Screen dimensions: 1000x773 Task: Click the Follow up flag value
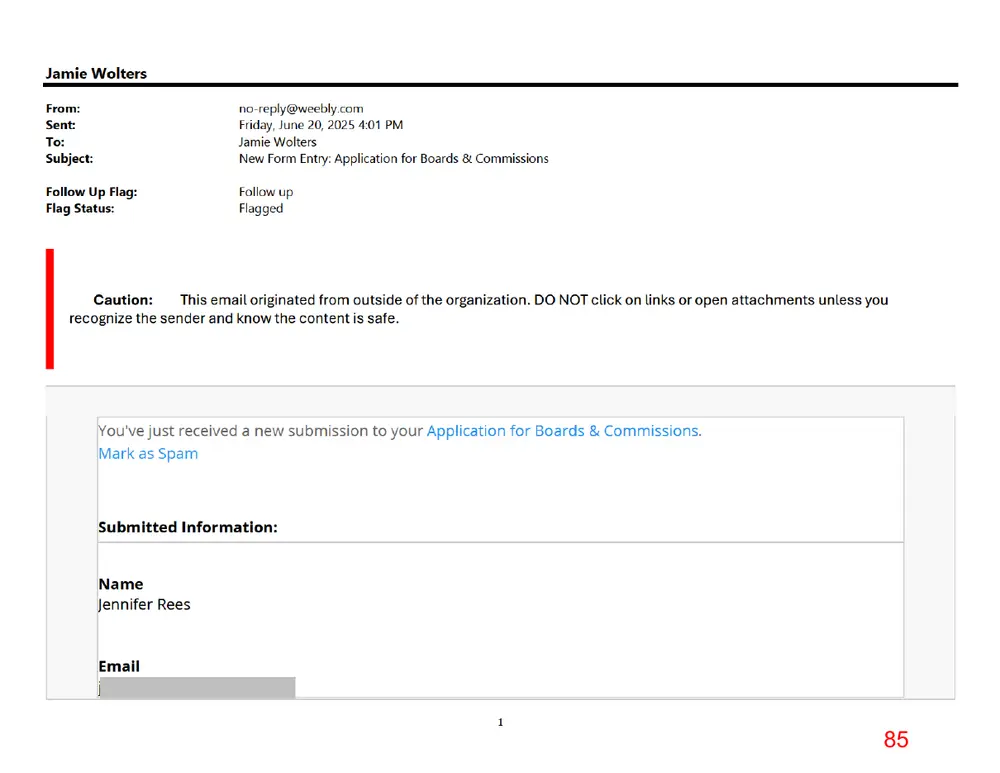pos(266,192)
